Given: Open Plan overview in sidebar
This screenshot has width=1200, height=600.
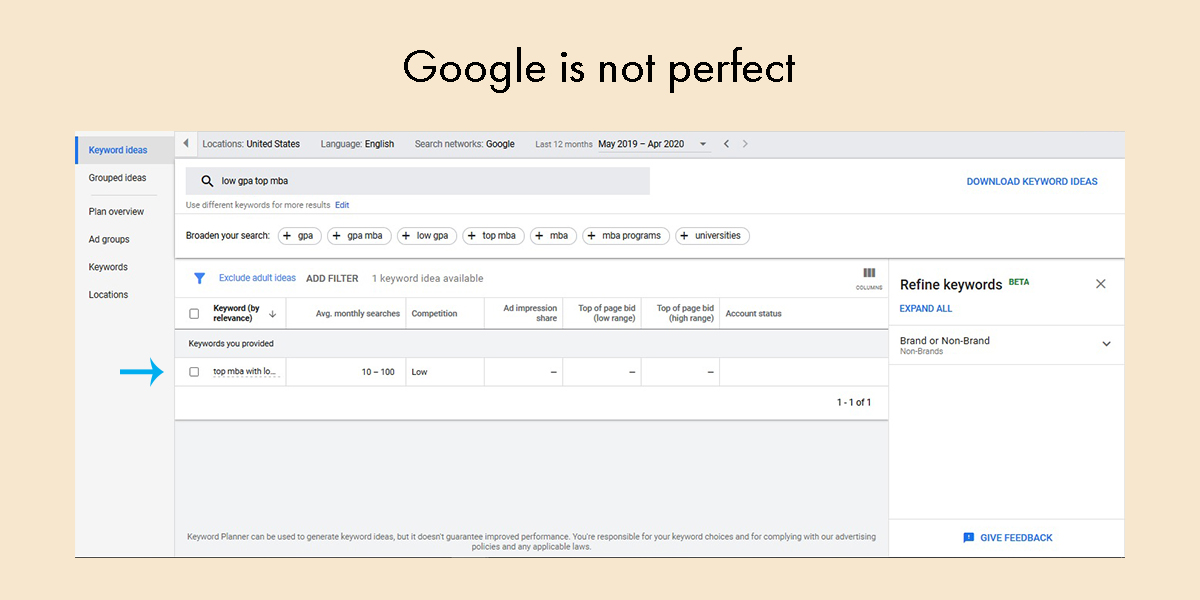Looking at the screenshot, I should [x=116, y=211].
